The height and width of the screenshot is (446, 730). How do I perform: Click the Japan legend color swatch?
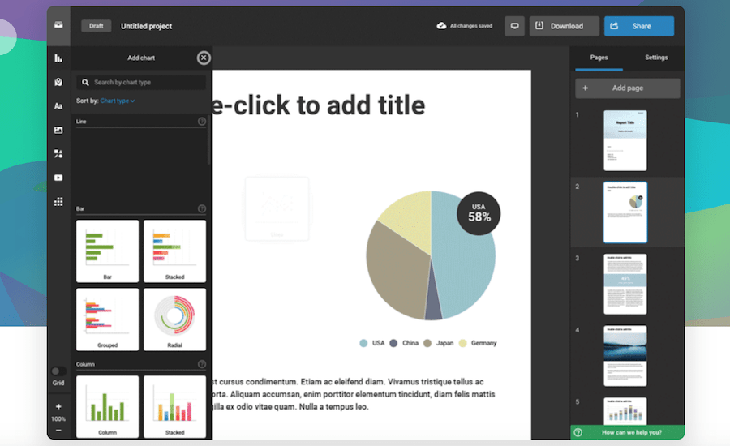(x=427, y=343)
